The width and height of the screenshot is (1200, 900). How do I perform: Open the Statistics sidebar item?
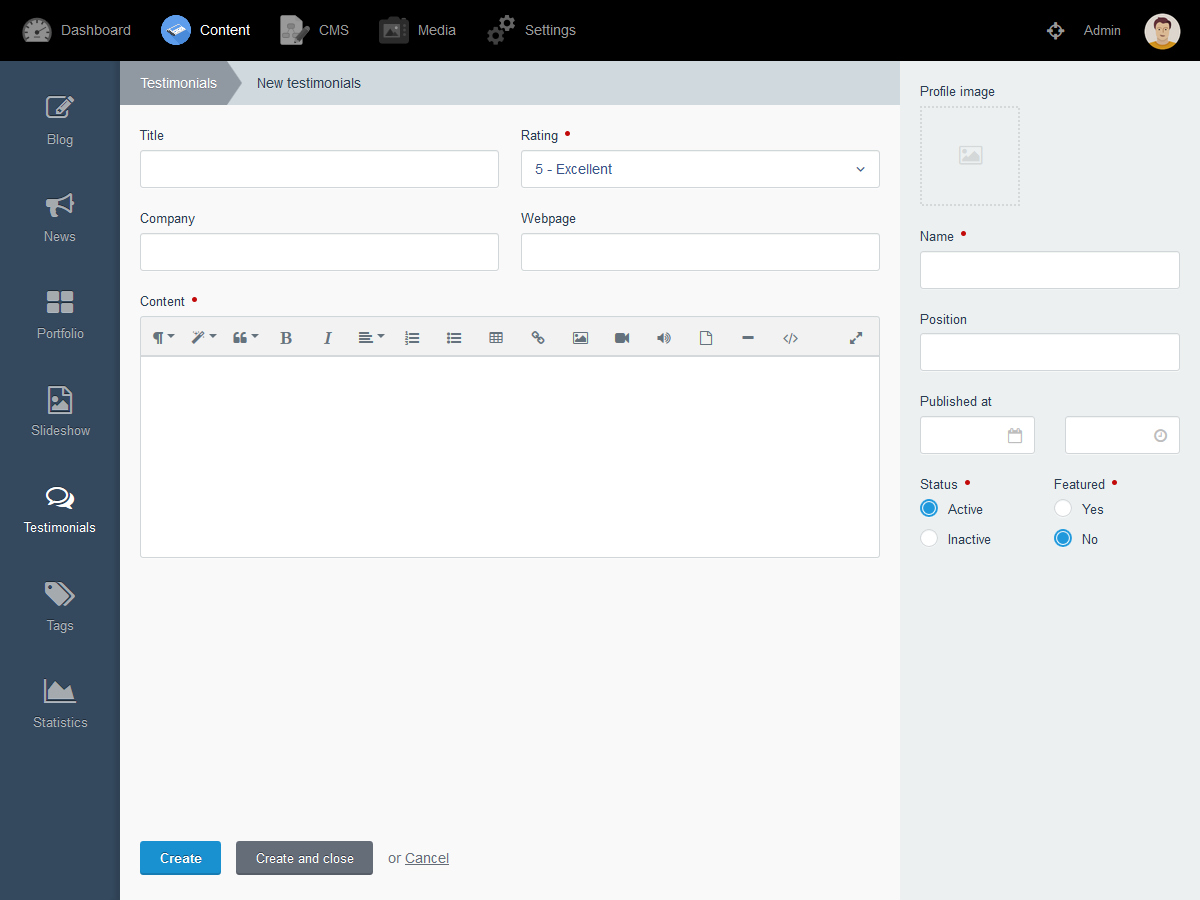tap(60, 703)
